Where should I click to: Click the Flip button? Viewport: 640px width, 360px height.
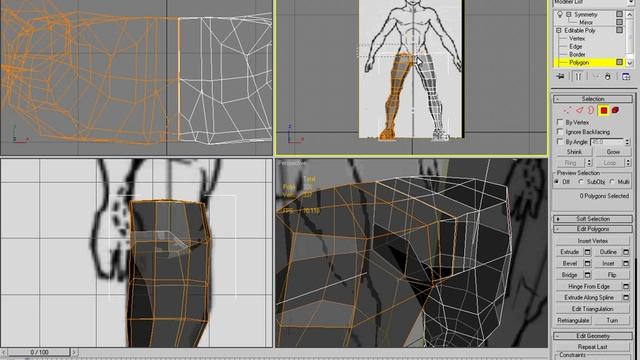tap(611, 275)
